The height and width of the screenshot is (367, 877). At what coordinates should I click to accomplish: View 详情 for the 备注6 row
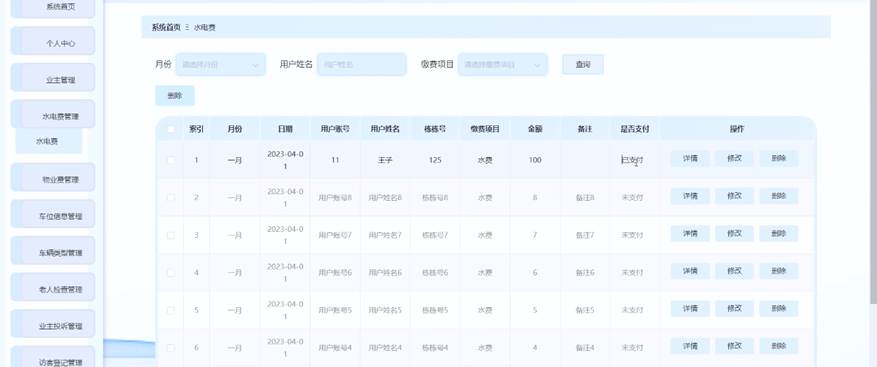(690, 271)
